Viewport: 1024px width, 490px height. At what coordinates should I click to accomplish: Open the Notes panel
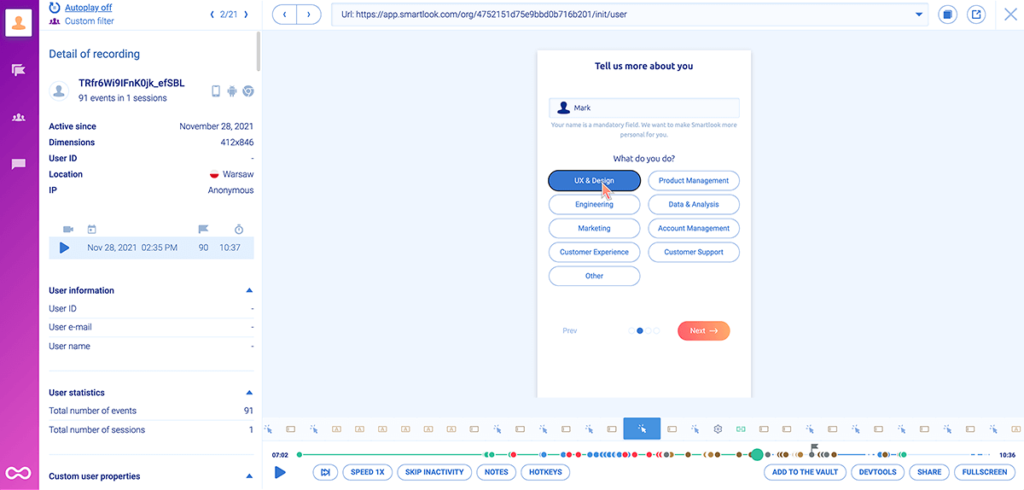tap(494, 472)
